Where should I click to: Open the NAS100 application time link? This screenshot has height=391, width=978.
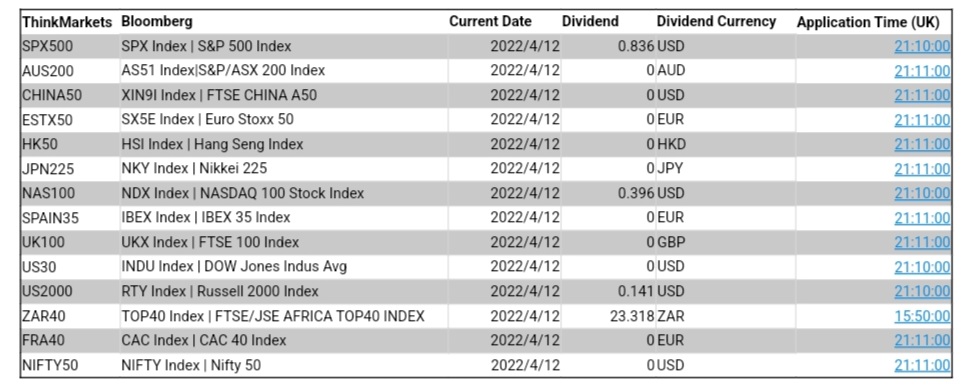(922, 194)
